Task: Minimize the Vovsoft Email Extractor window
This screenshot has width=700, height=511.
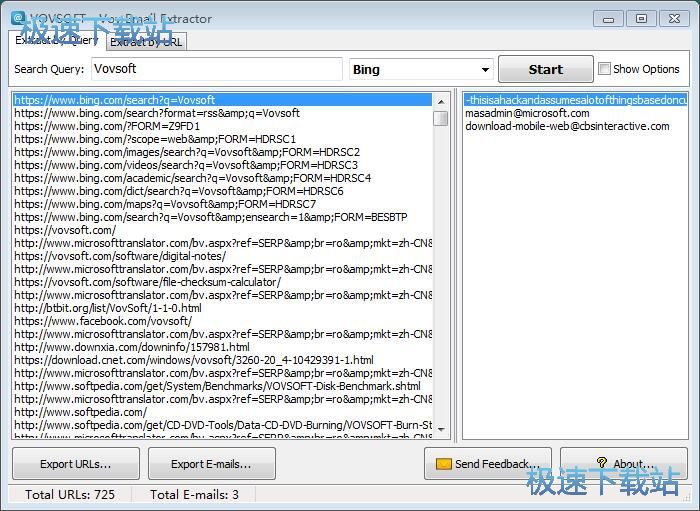Action: pyautogui.click(x=608, y=19)
